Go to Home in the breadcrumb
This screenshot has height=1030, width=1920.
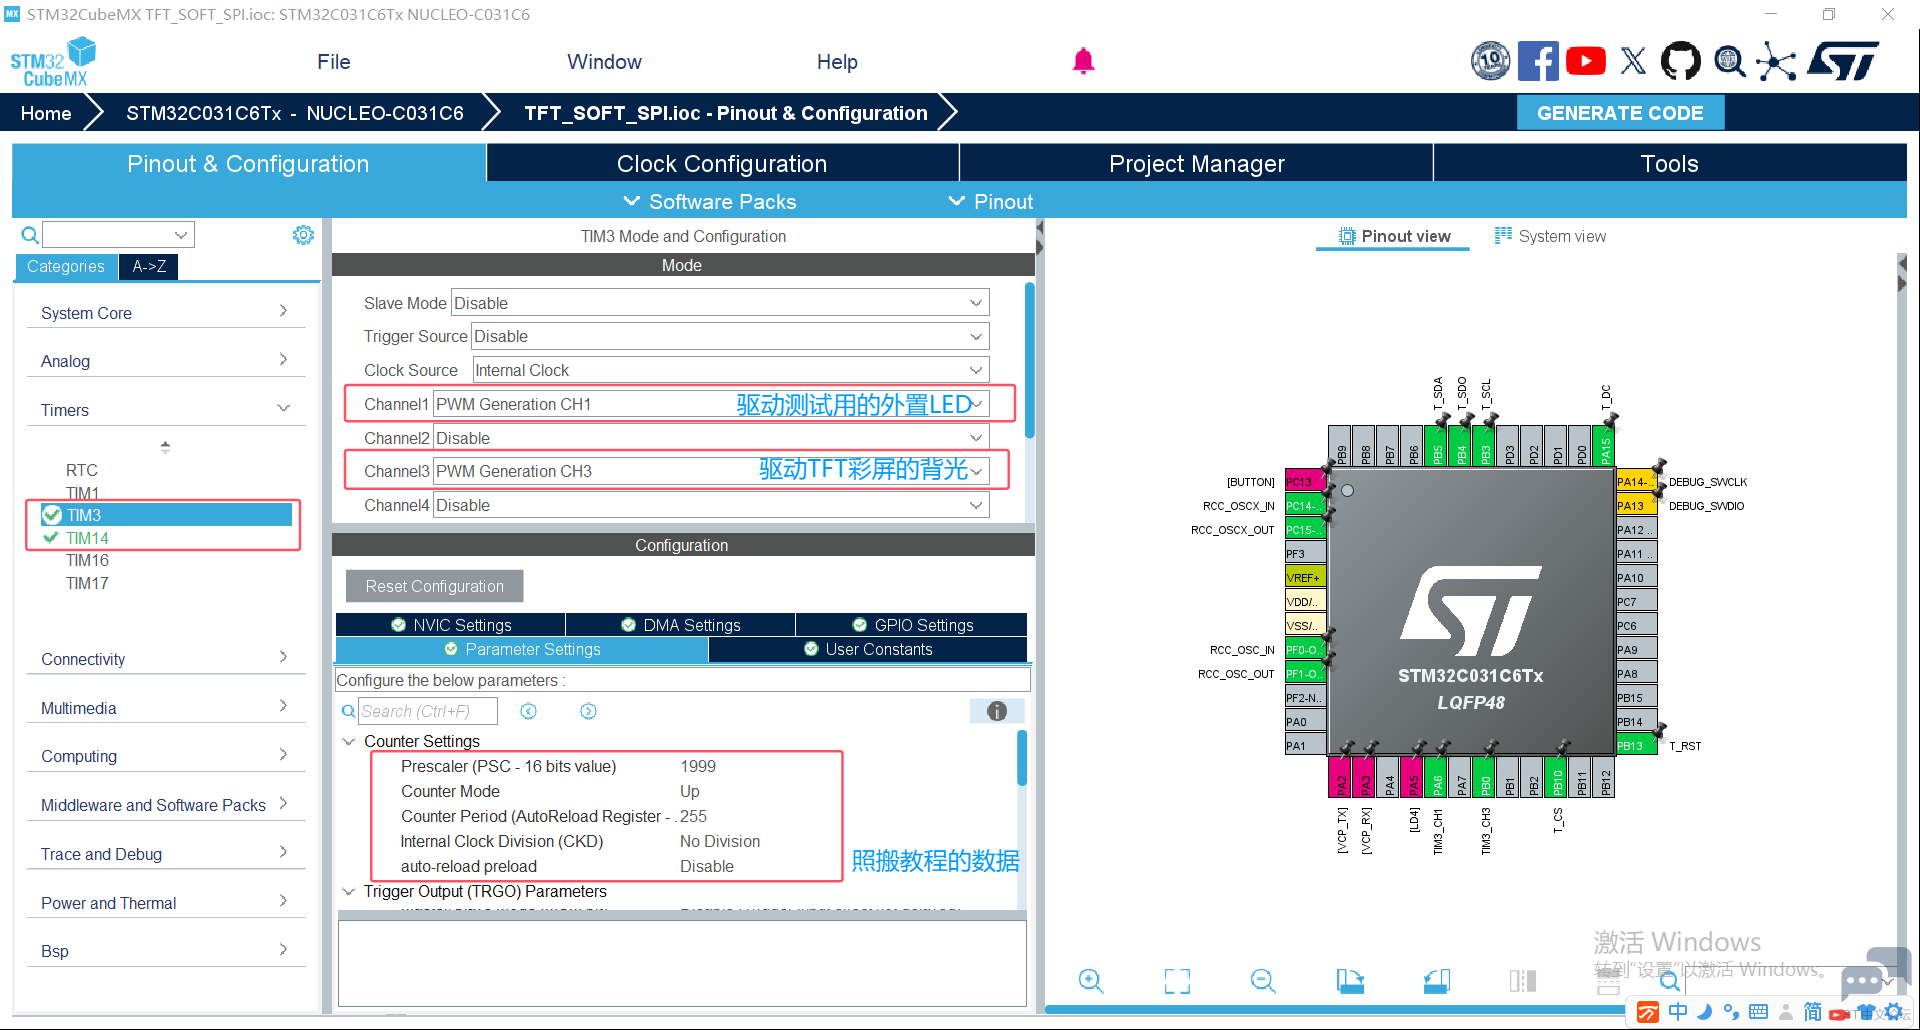pos(46,113)
